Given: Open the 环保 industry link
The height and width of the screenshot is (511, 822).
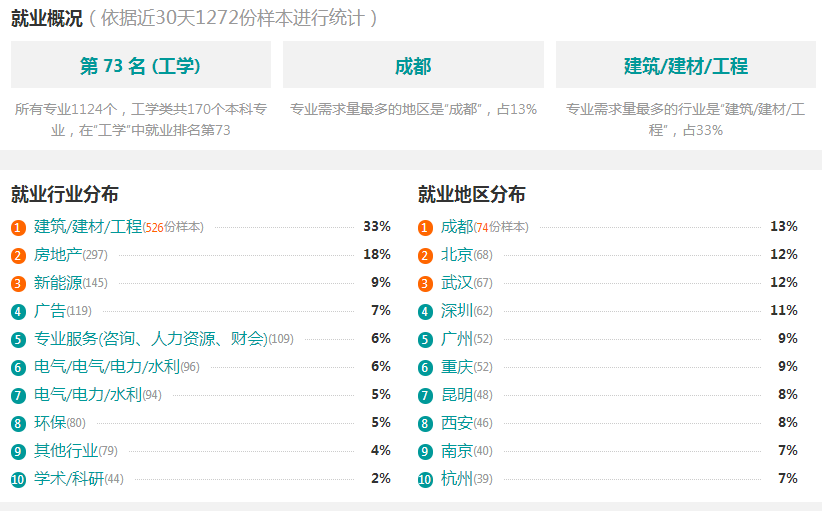Looking at the screenshot, I should click(50, 422).
